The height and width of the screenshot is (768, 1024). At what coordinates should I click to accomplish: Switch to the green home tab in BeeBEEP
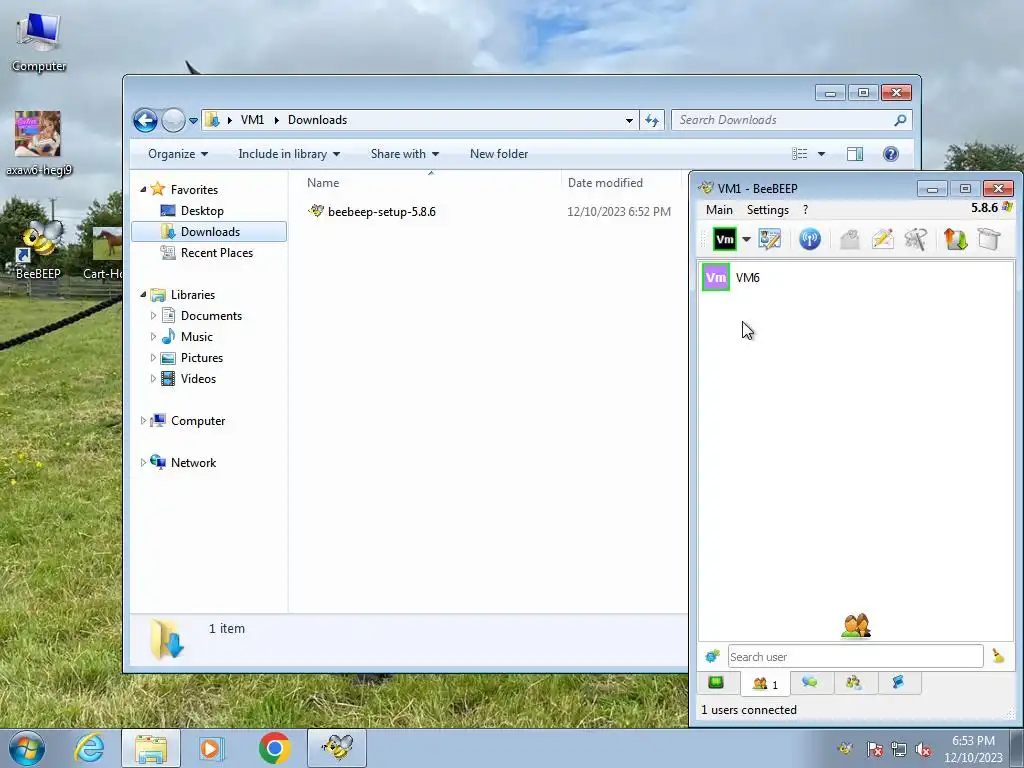click(716, 683)
